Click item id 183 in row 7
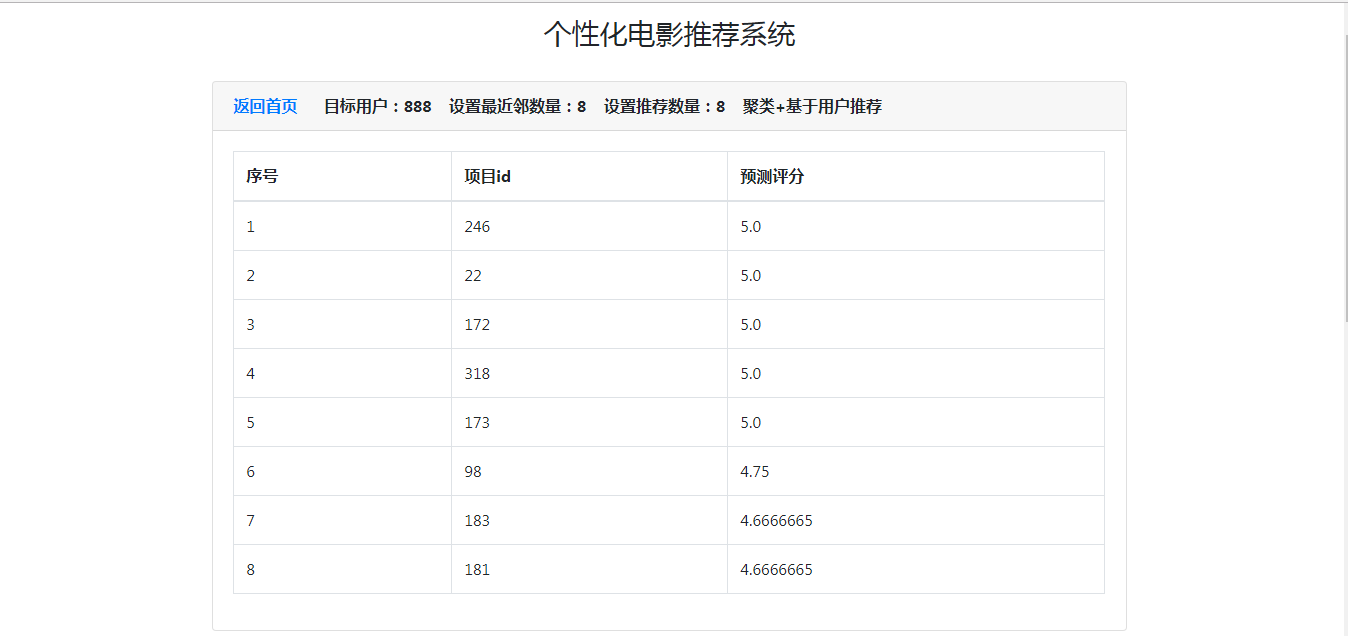The height and width of the screenshot is (636, 1348). click(x=477, y=520)
